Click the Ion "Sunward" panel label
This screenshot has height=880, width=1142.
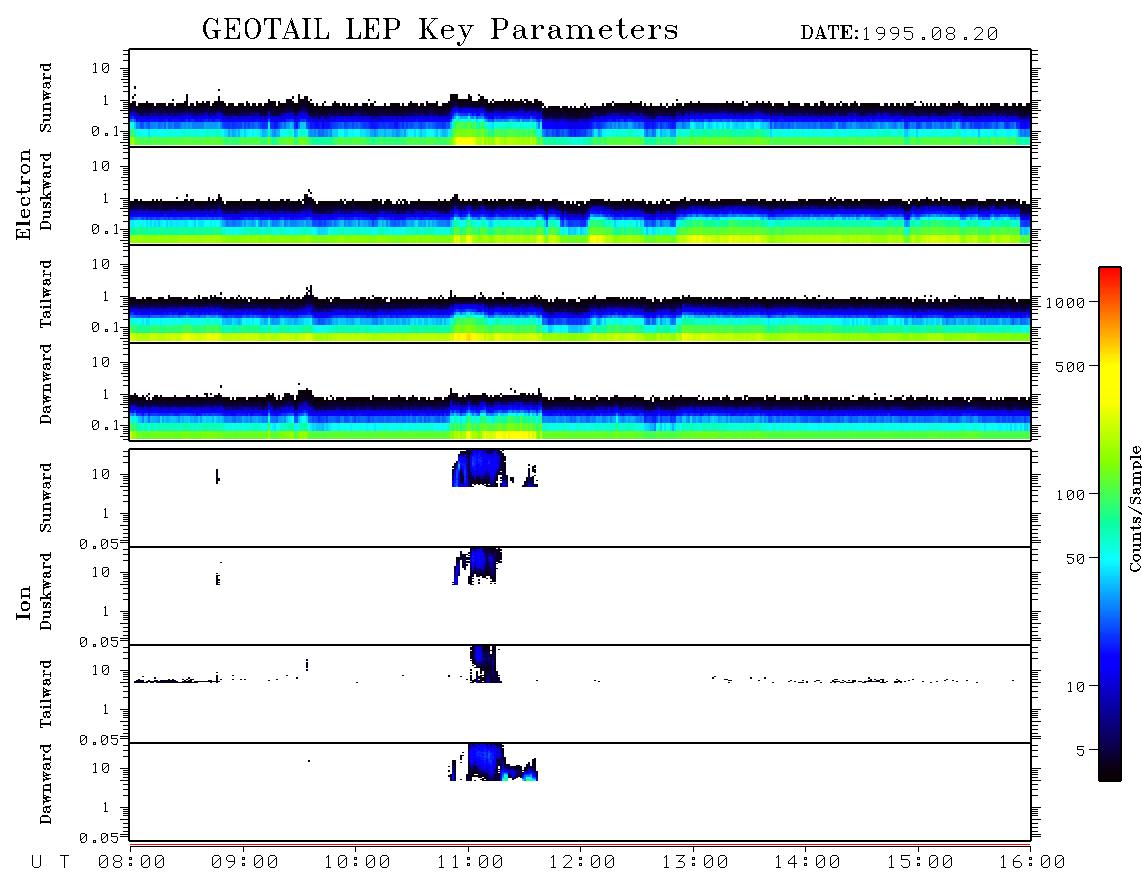click(x=46, y=497)
